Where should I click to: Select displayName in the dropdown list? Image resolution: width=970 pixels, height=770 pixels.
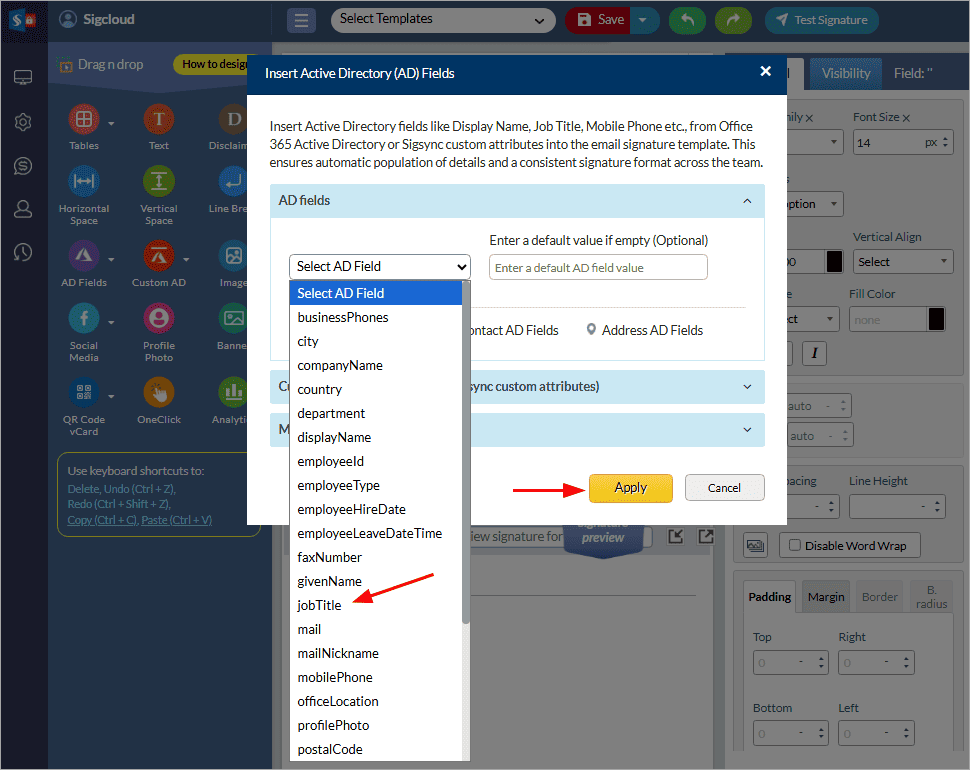pyautogui.click(x=334, y=437)
